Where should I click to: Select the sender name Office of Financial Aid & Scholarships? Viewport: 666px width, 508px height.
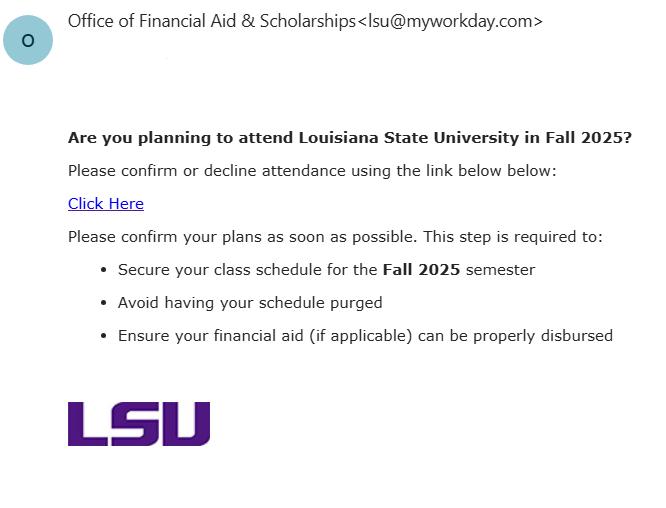click(212, 21)
